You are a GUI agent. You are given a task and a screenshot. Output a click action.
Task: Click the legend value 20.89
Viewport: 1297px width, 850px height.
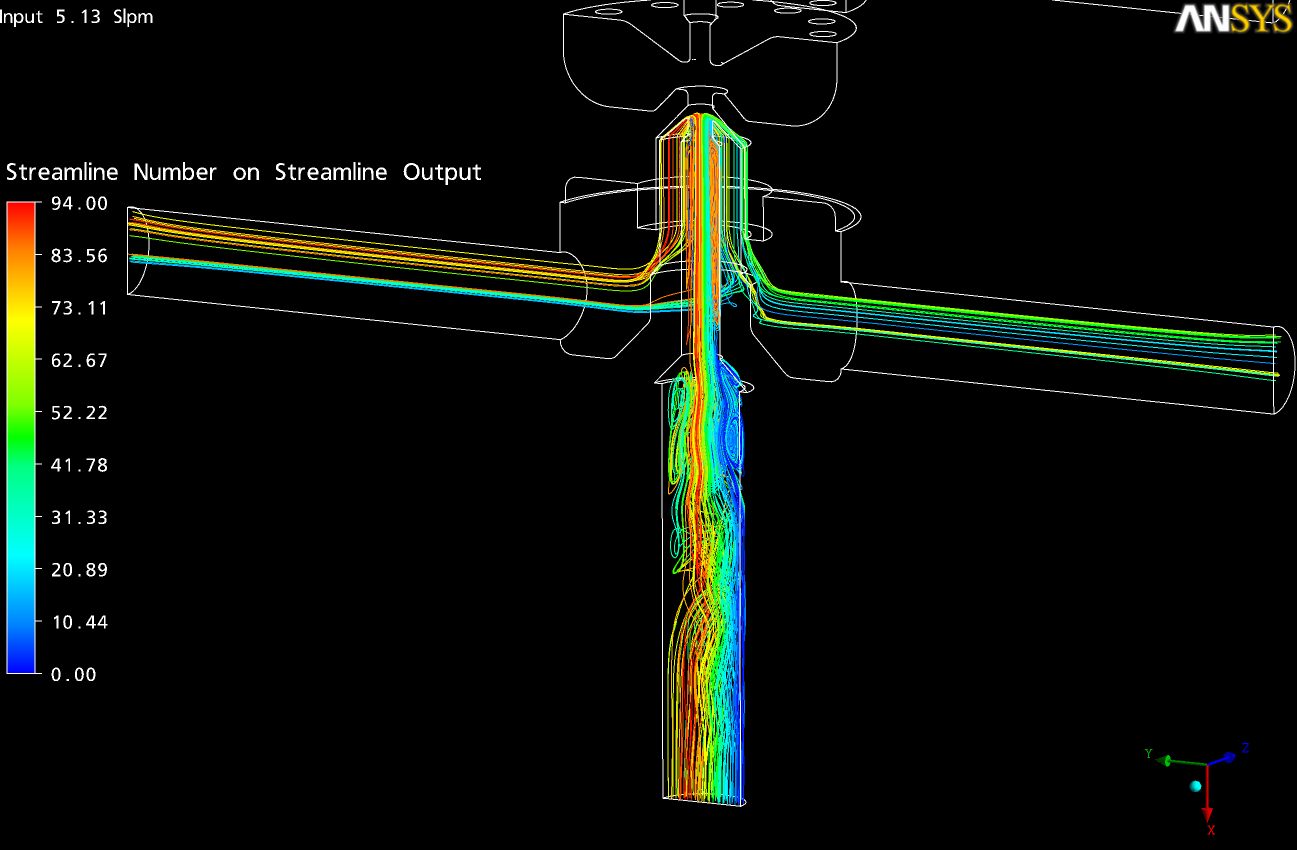pyautogui.click(x=79, y=569)
